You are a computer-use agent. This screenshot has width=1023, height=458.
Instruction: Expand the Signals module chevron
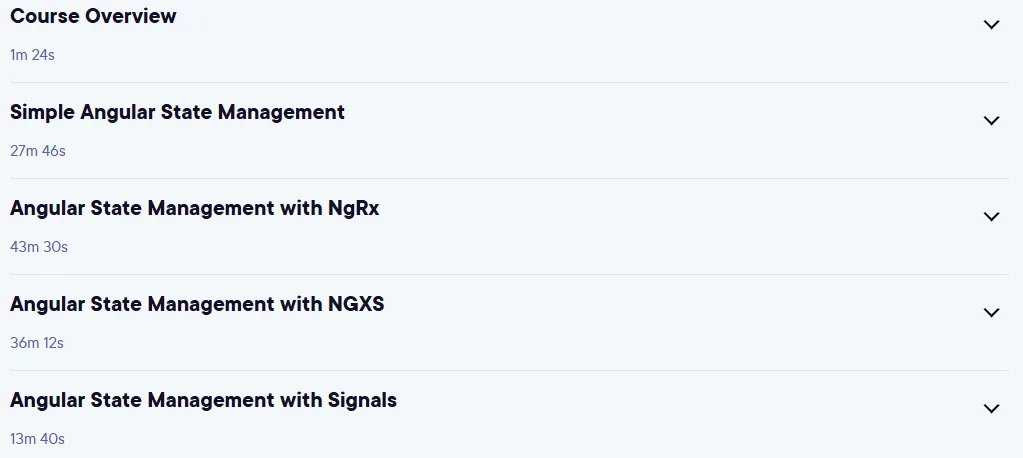[x=991, y=408]
